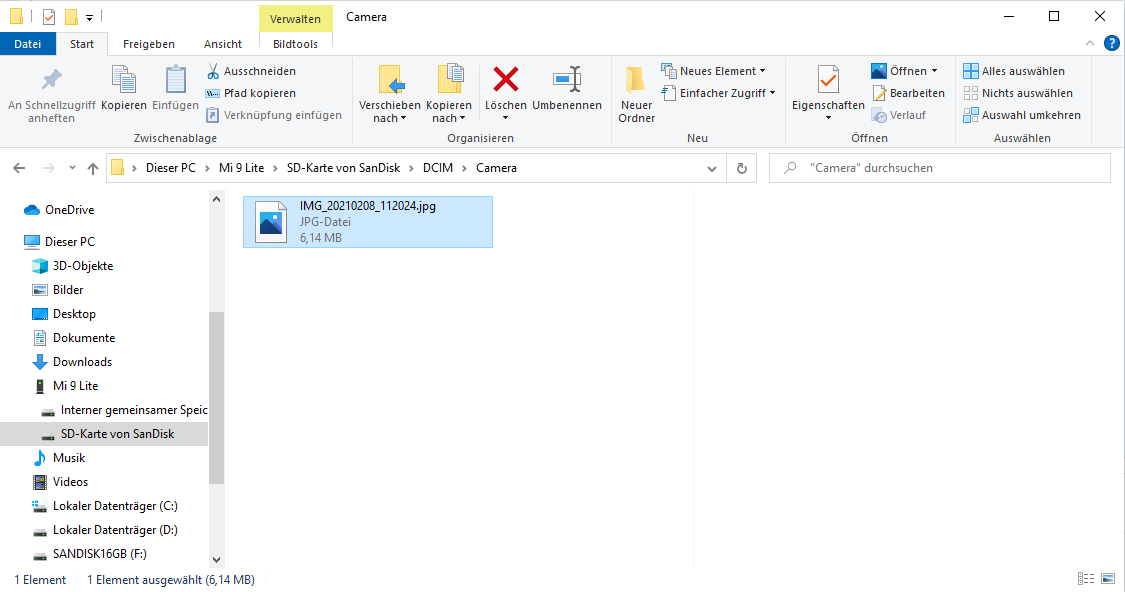This screenshot has height=592, width=1125.
Task: Click the Verwalten contextual tab
Action: coord(296,19)
